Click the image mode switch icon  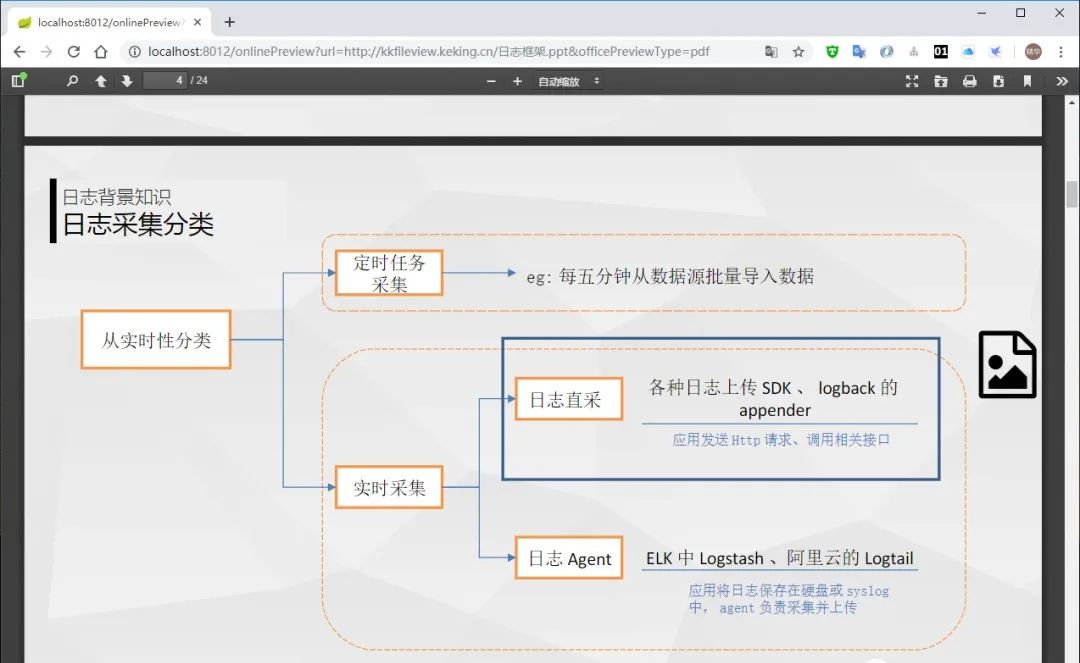pyautogui.click(x=1007, y=364)
